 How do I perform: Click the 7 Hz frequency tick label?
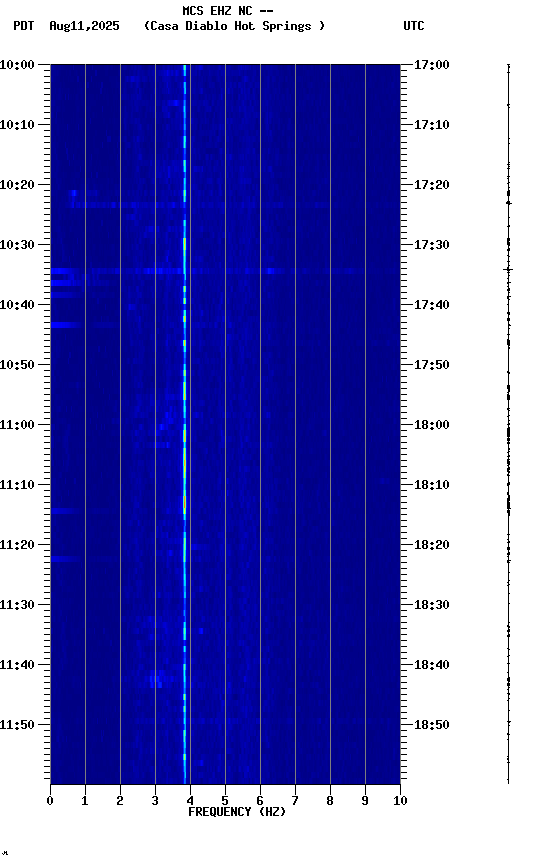295,801
